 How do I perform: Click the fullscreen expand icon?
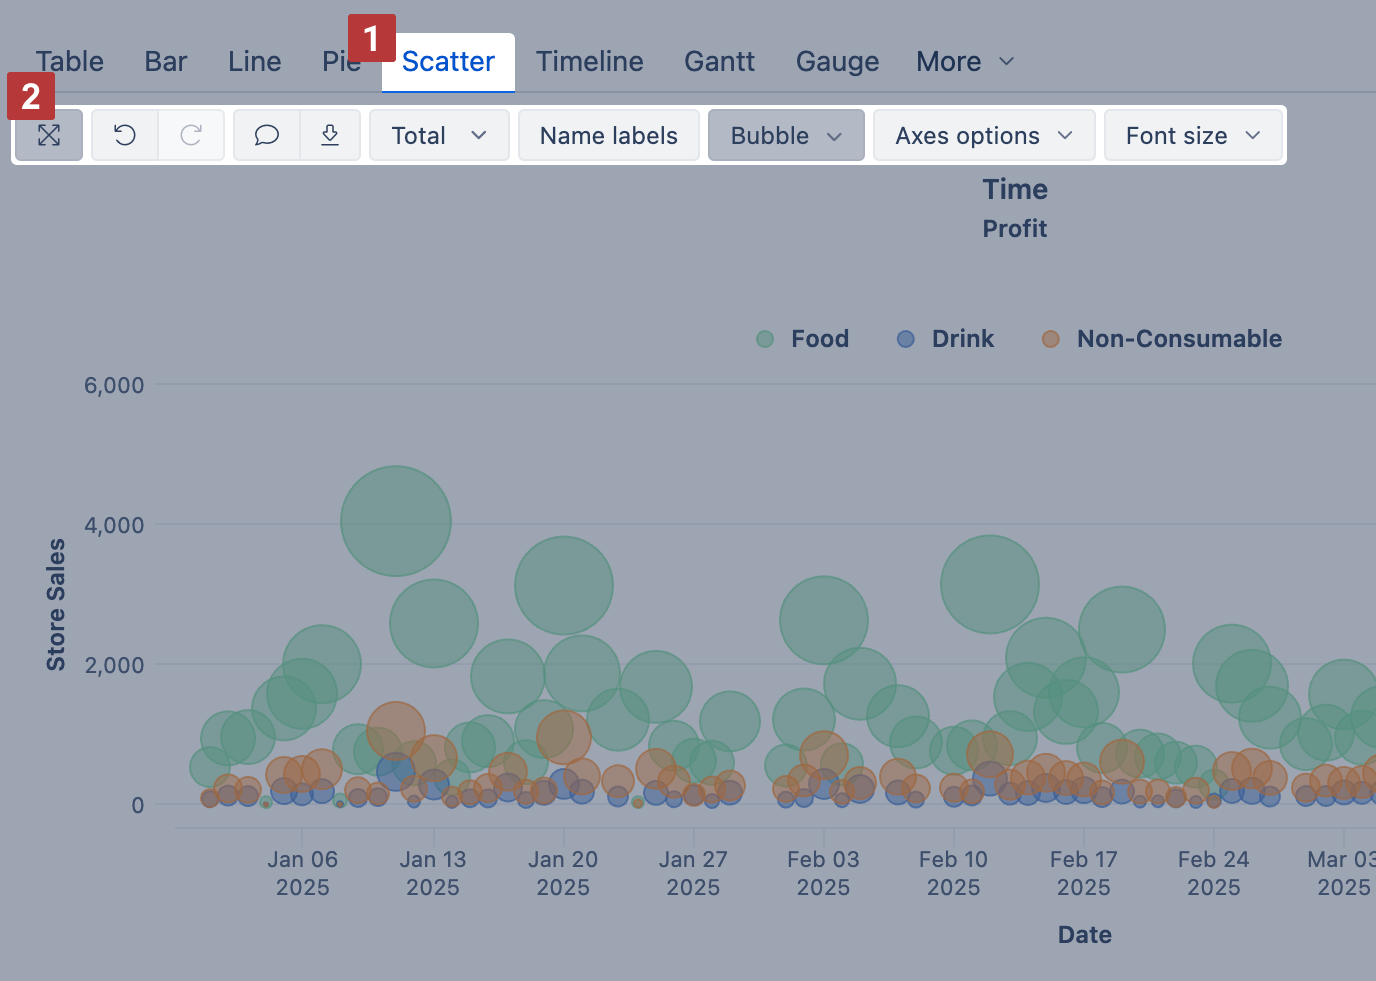coord(49,135)
